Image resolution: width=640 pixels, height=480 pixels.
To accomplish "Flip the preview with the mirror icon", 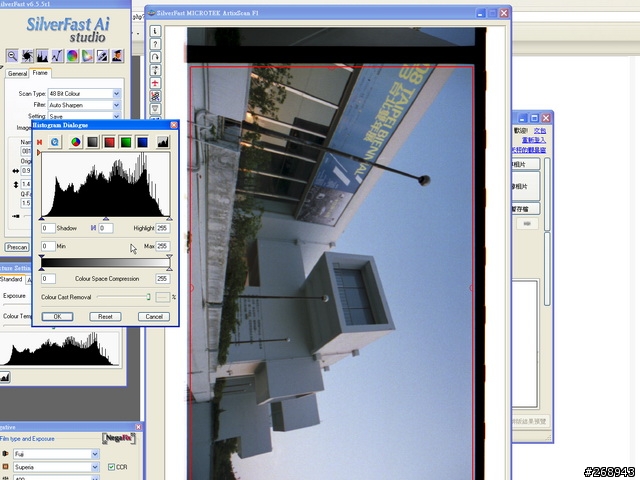I will tap(155, 70).
